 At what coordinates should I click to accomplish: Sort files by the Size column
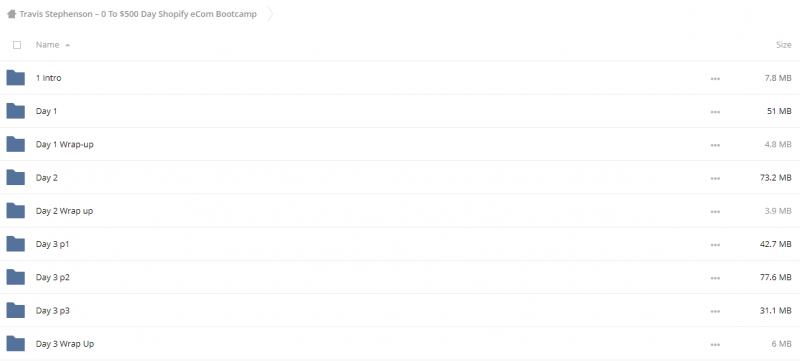pyautogui.click(x=783, y=45)
